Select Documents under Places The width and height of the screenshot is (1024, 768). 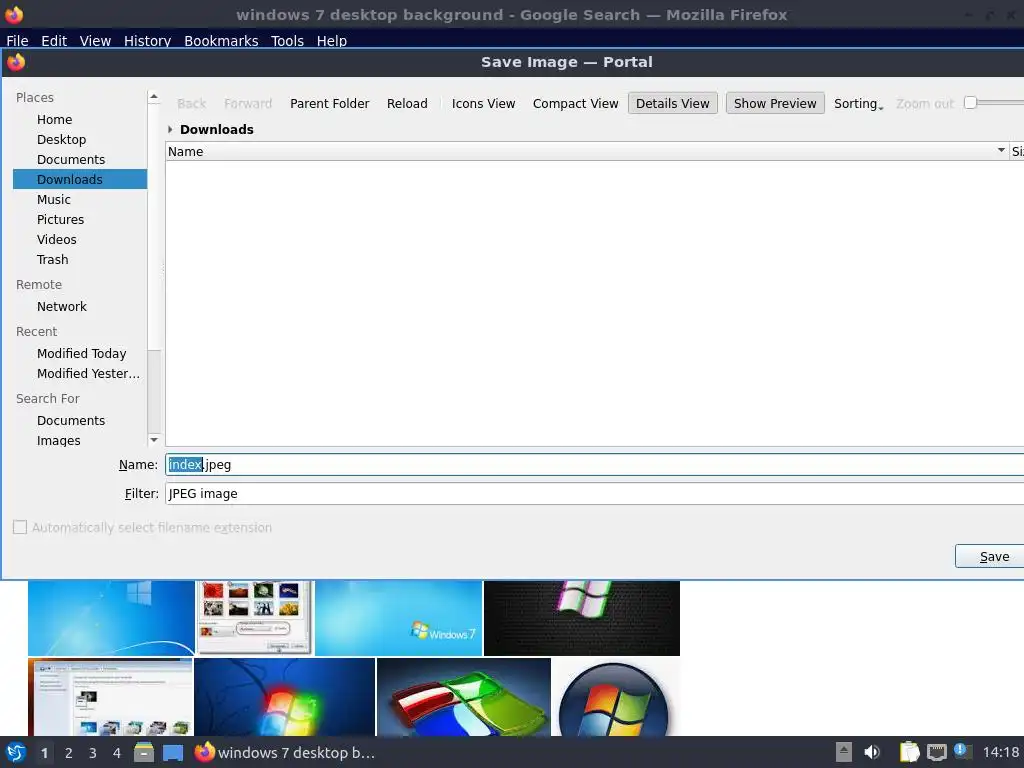click(80, 159)
